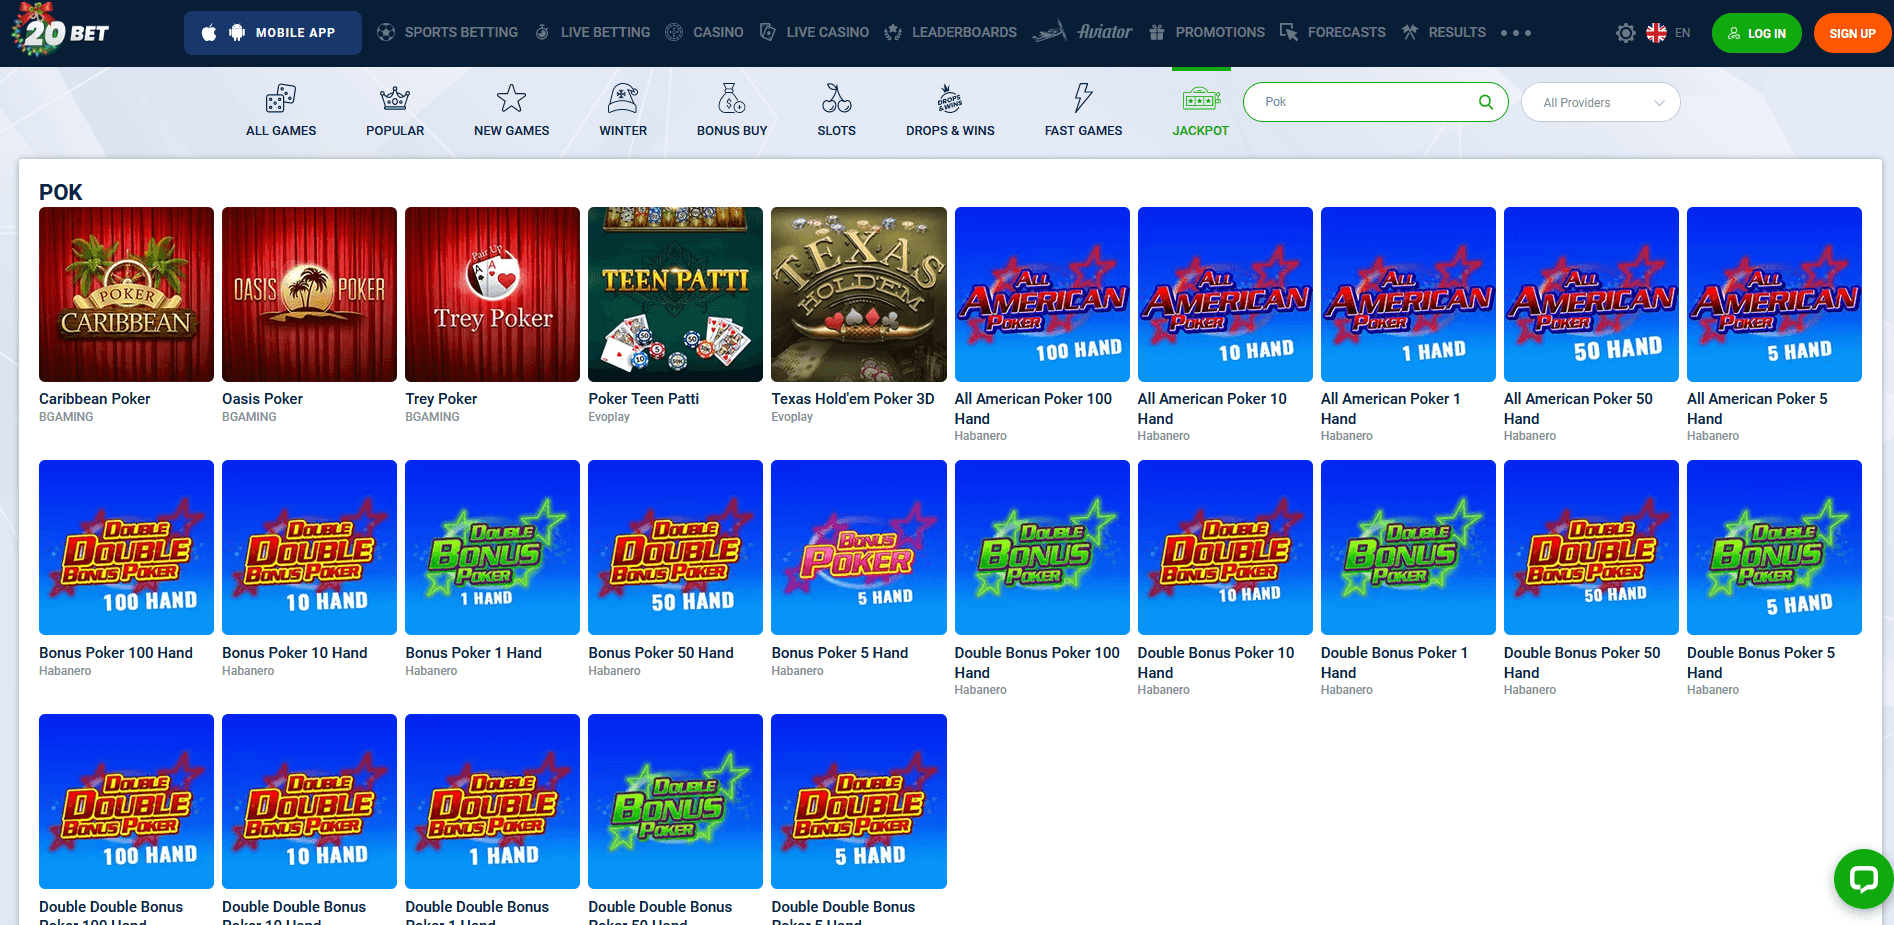Click the three dots more menu
Viewport: 1894px width, 925px height.
[1516, 33]
